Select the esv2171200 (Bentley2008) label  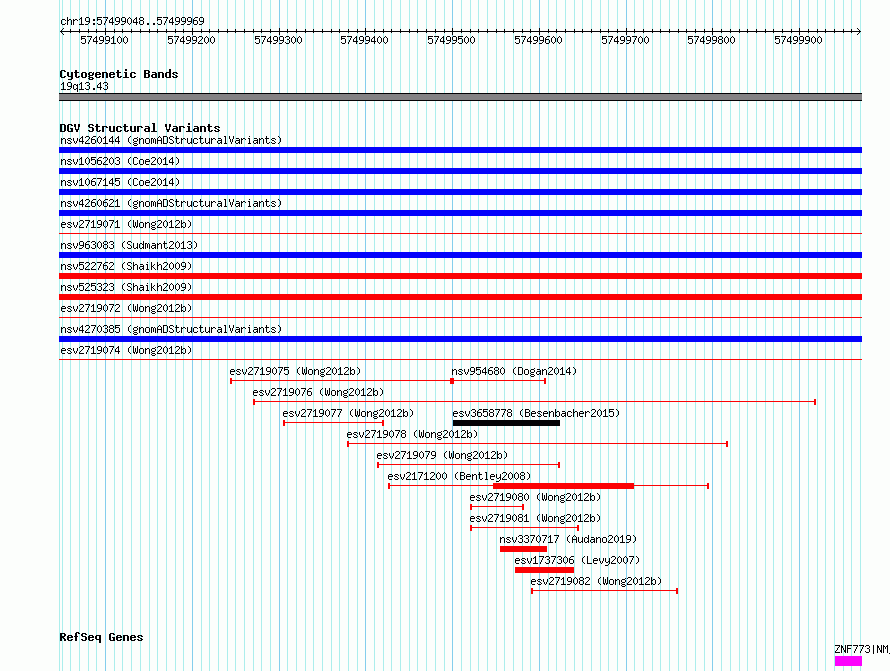[x=460, y=476]
